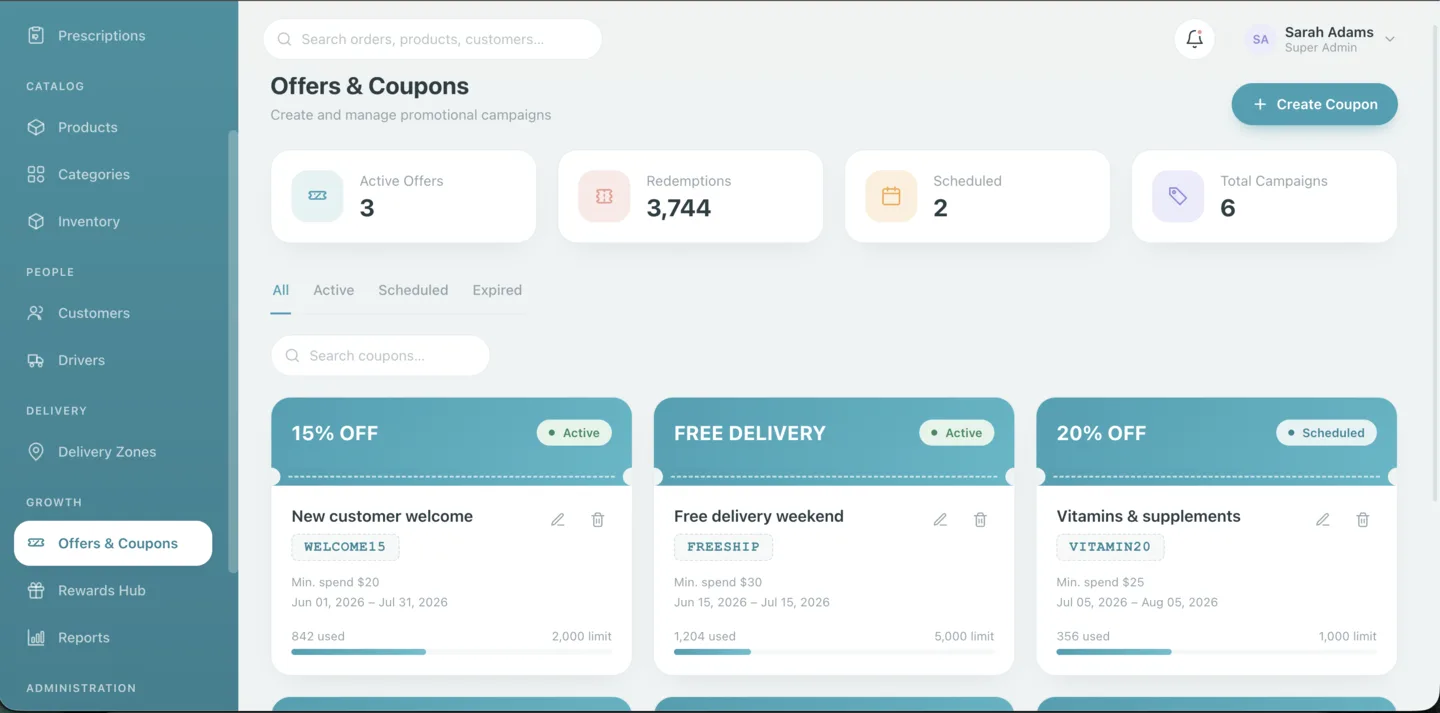
Task: Click the FREESHIP usage progress bar
Action: [834, 652]
